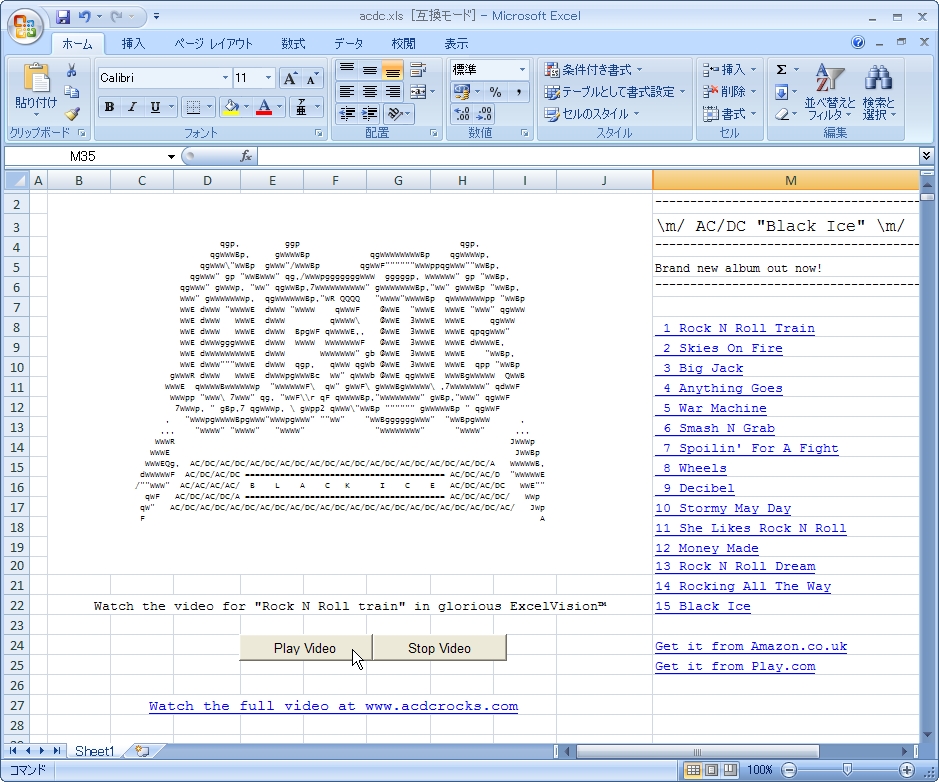
Task: Open the View ribbon tab
Action: (456, 44)
